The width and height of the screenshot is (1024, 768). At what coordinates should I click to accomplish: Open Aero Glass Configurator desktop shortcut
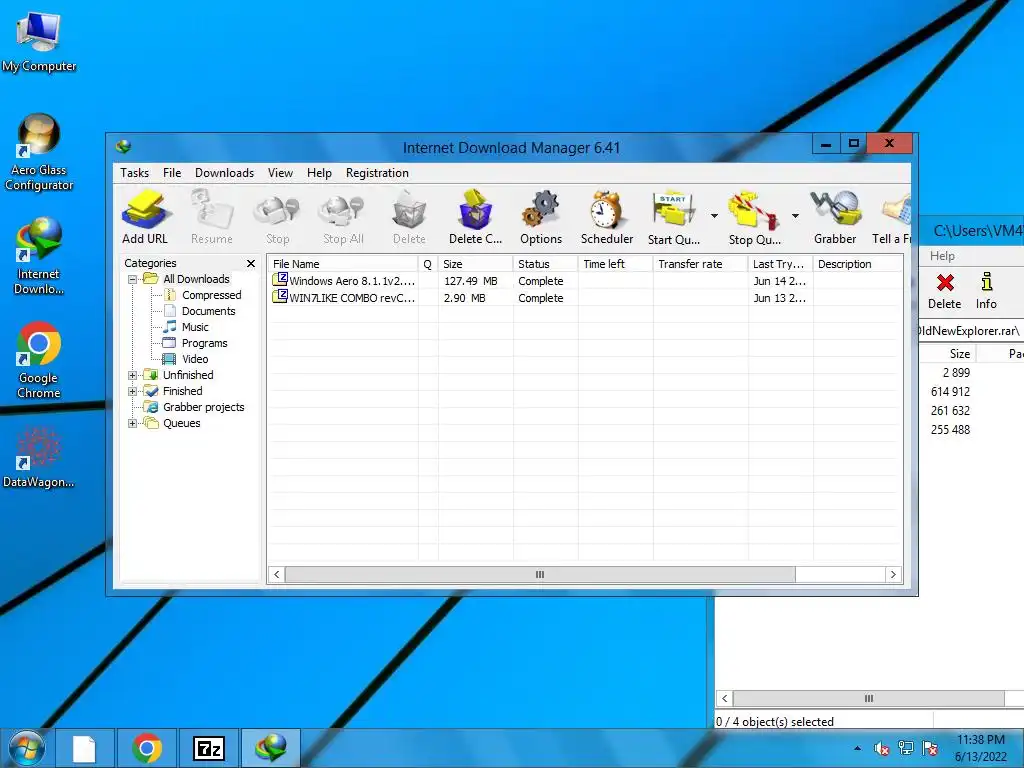point(39,153)
